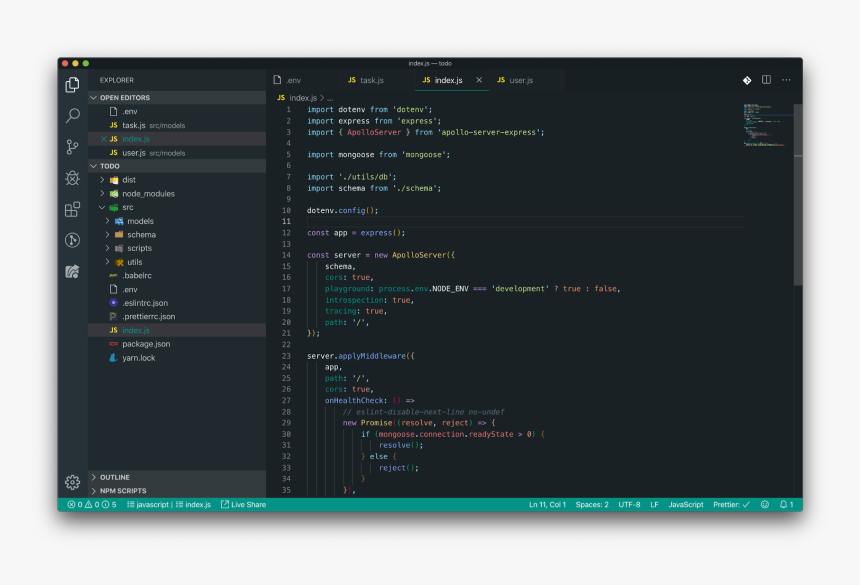
Task: Close the index.js editor tab
Action: click(x=479, y=80)
